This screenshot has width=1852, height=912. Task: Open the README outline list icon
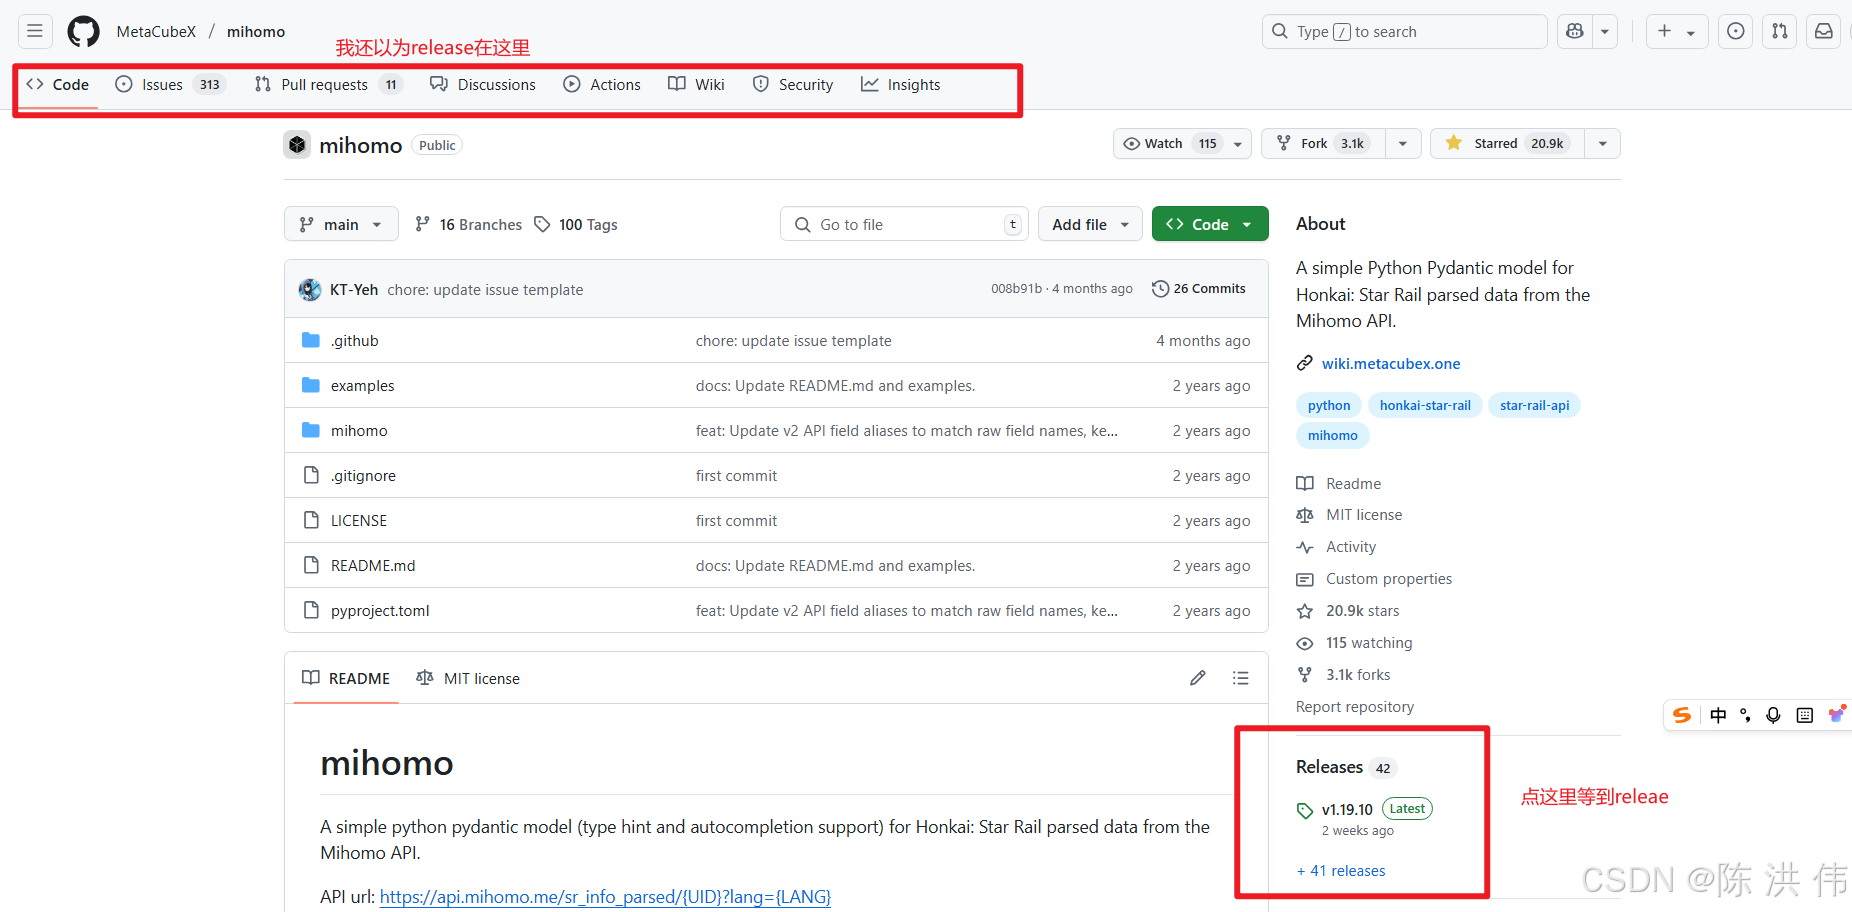(x=1241, y=678)
